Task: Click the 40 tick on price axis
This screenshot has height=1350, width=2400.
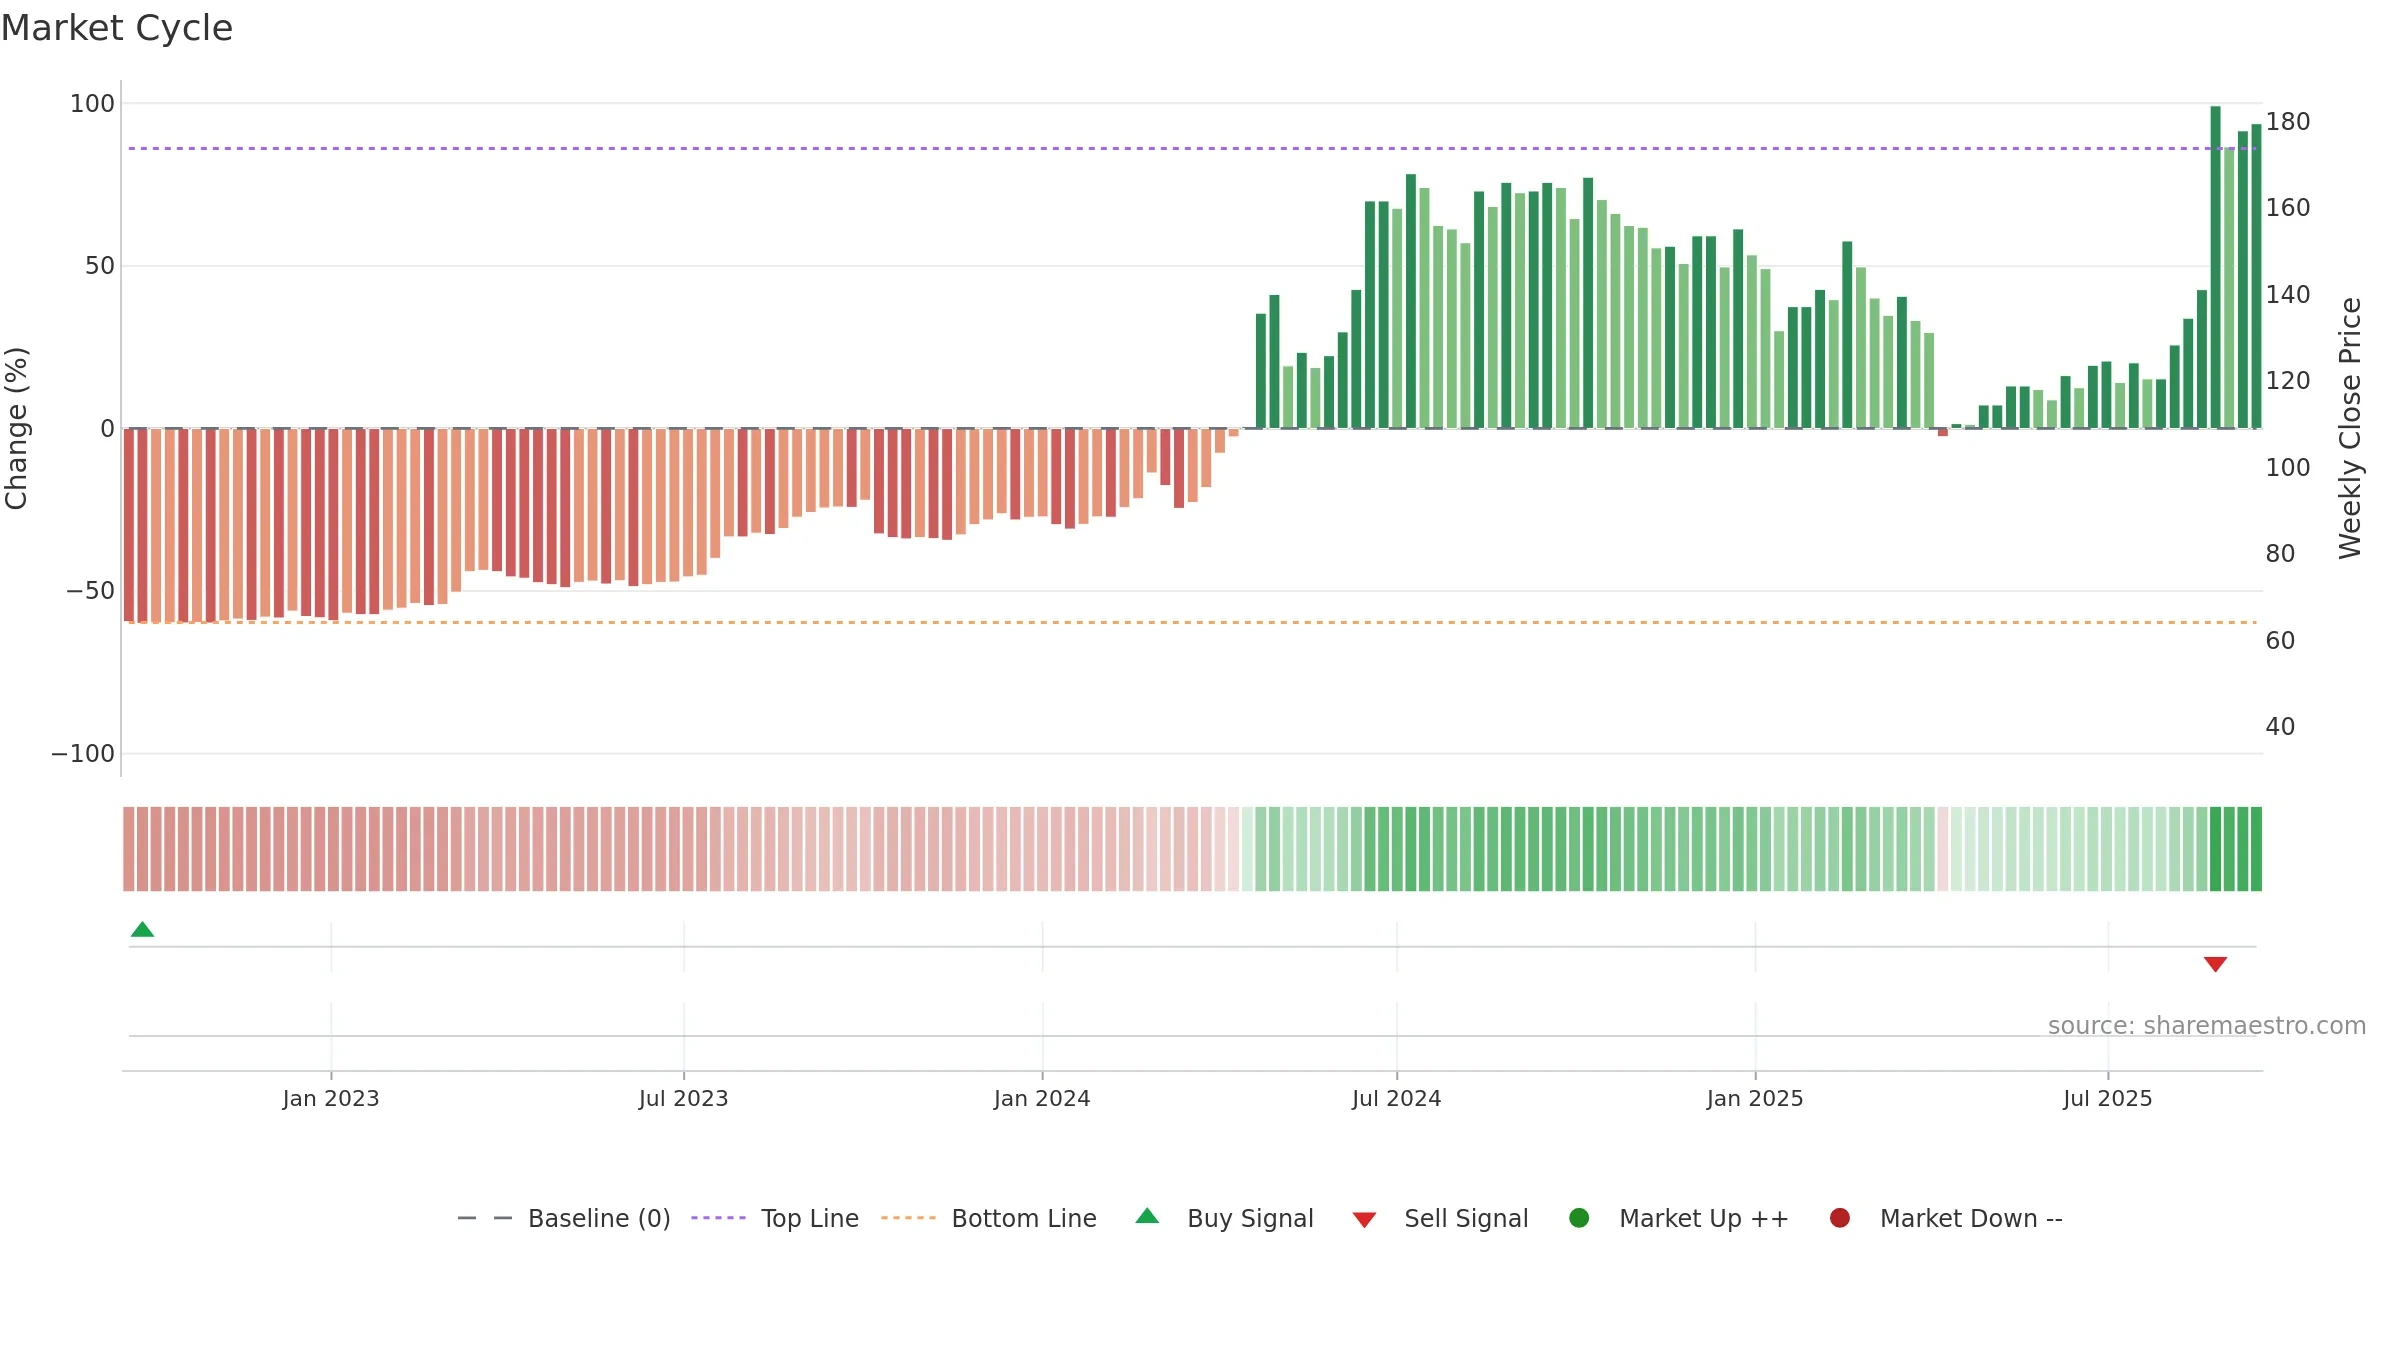Action: coord(2280,726)
